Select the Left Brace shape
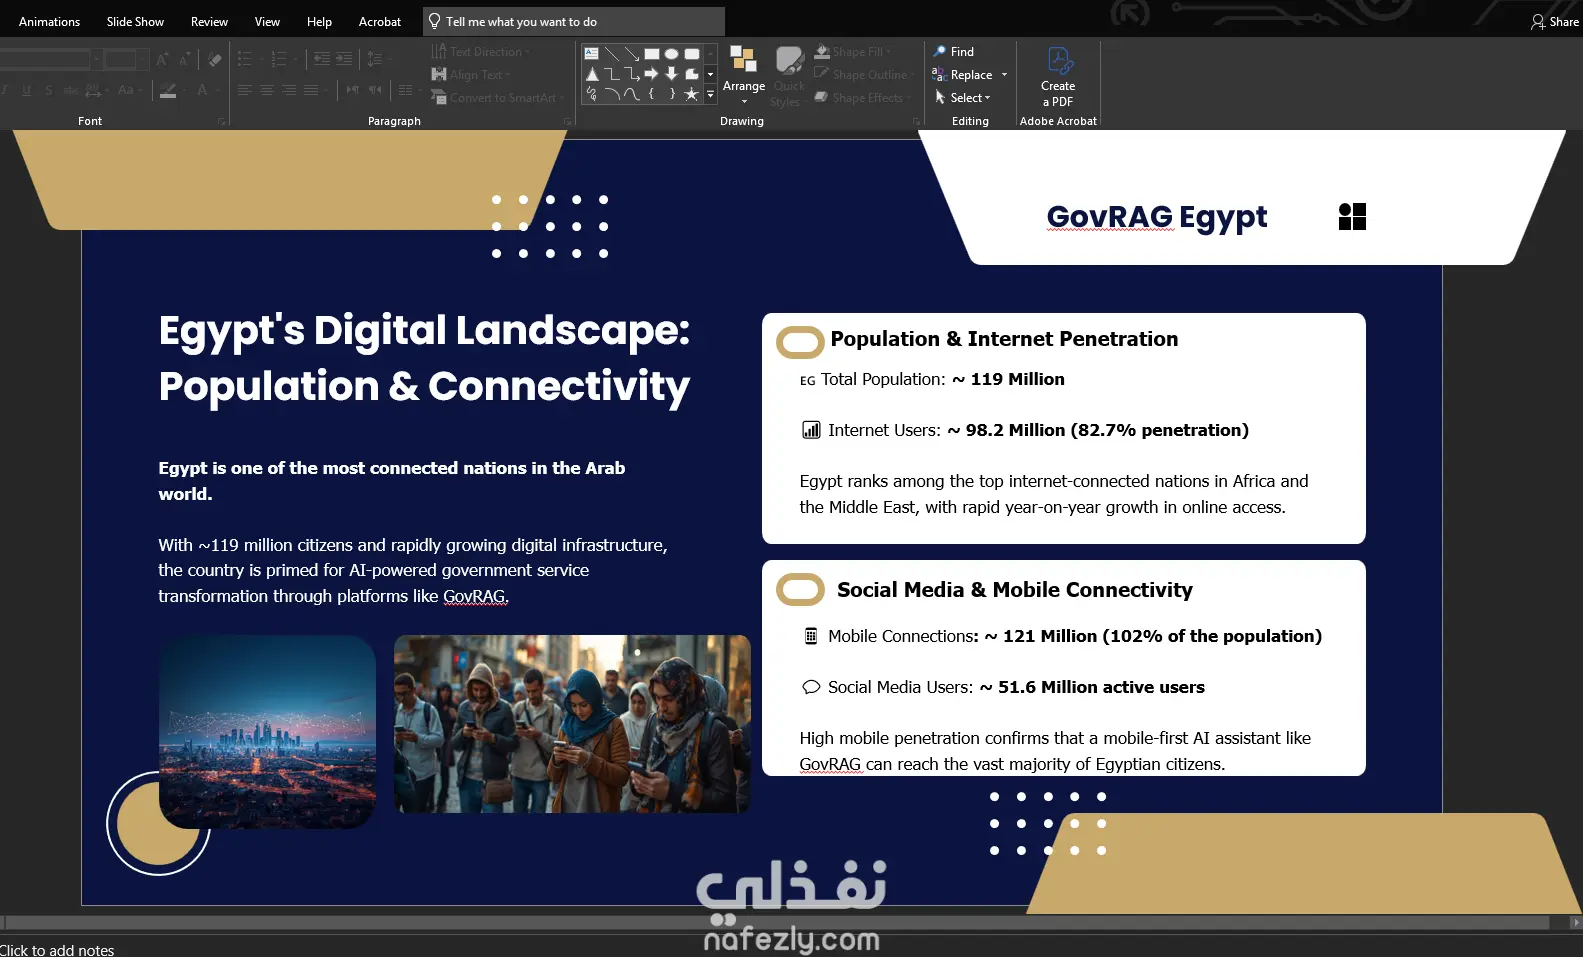 pyautogui.click(x=651, y=94)
